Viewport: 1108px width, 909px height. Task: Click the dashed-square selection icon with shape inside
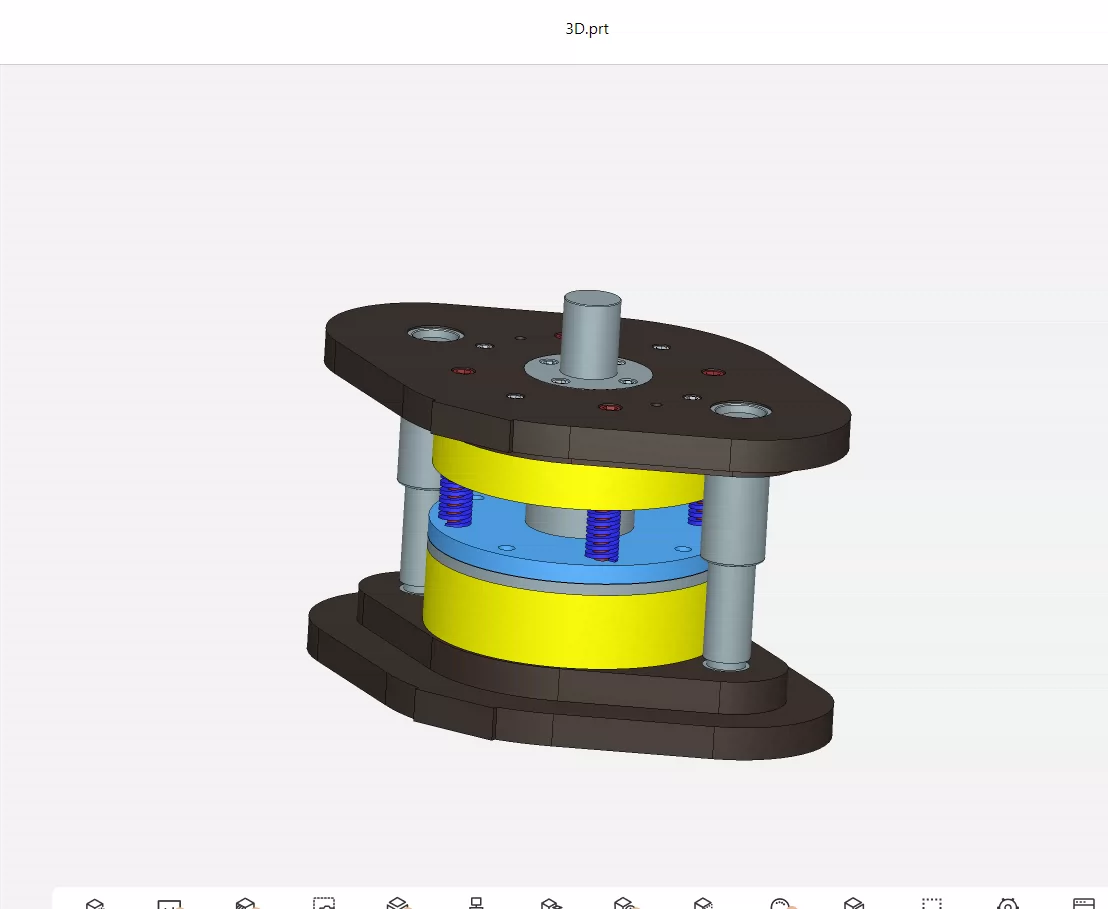(324, 903)
